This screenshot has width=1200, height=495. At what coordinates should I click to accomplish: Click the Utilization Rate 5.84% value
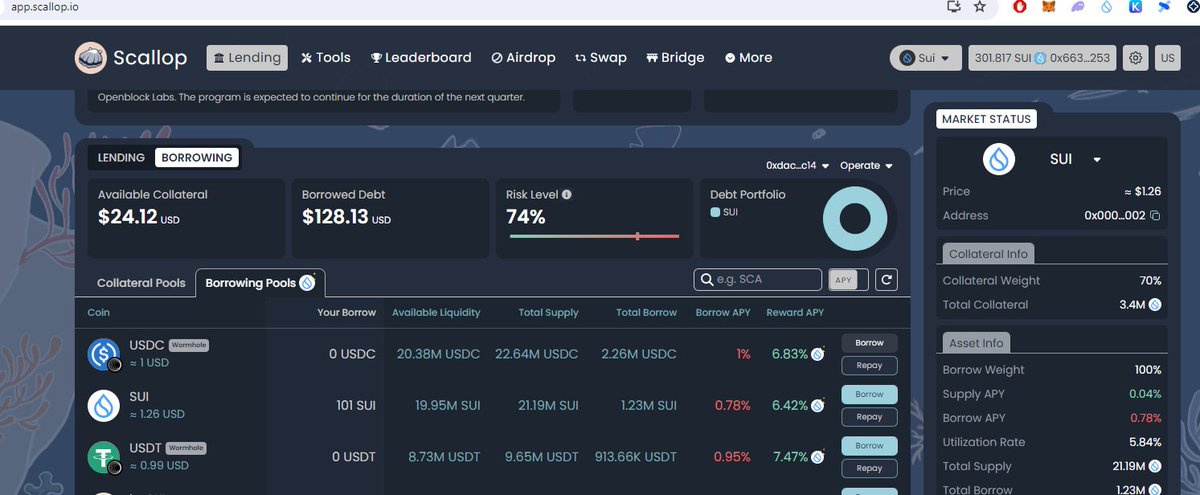(x=1144, y=442)
